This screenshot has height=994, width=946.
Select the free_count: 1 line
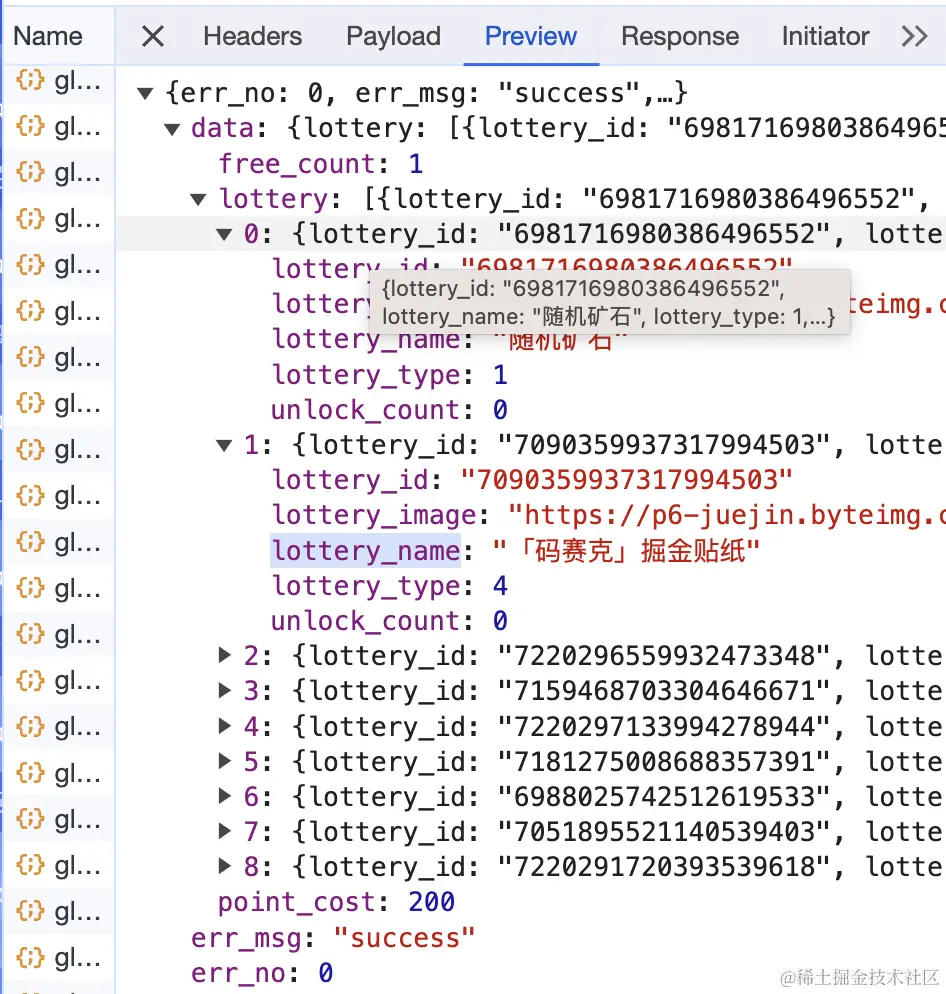coord(320,164)
